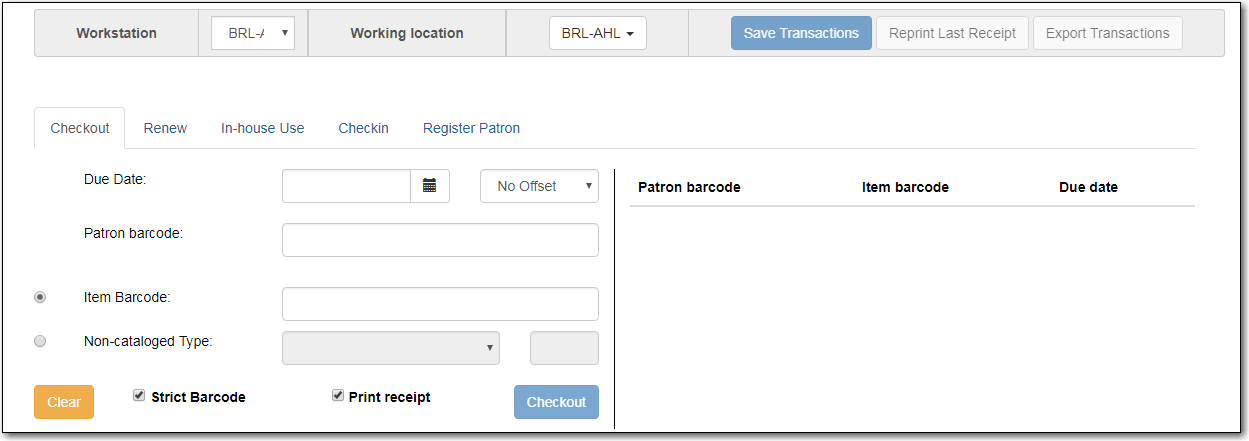Click Reprint Last Receipt button
Screen dimensions: 1249x441
click(952, 33)
